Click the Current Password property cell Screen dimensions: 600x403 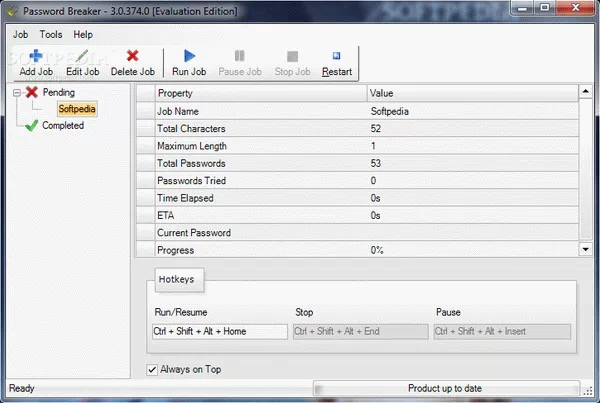pos(261,233)
